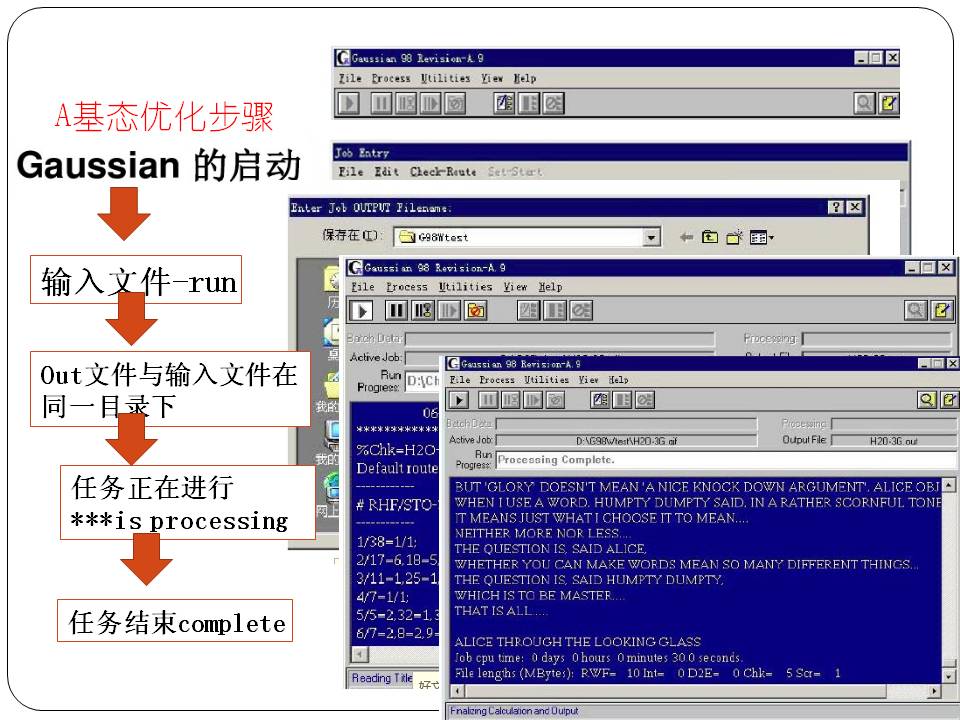Image resolution: width=960 pixels, height=720 pixels.
Task: Click Start icon in running-job Gaussian window
Action: (x=361, y=310)
